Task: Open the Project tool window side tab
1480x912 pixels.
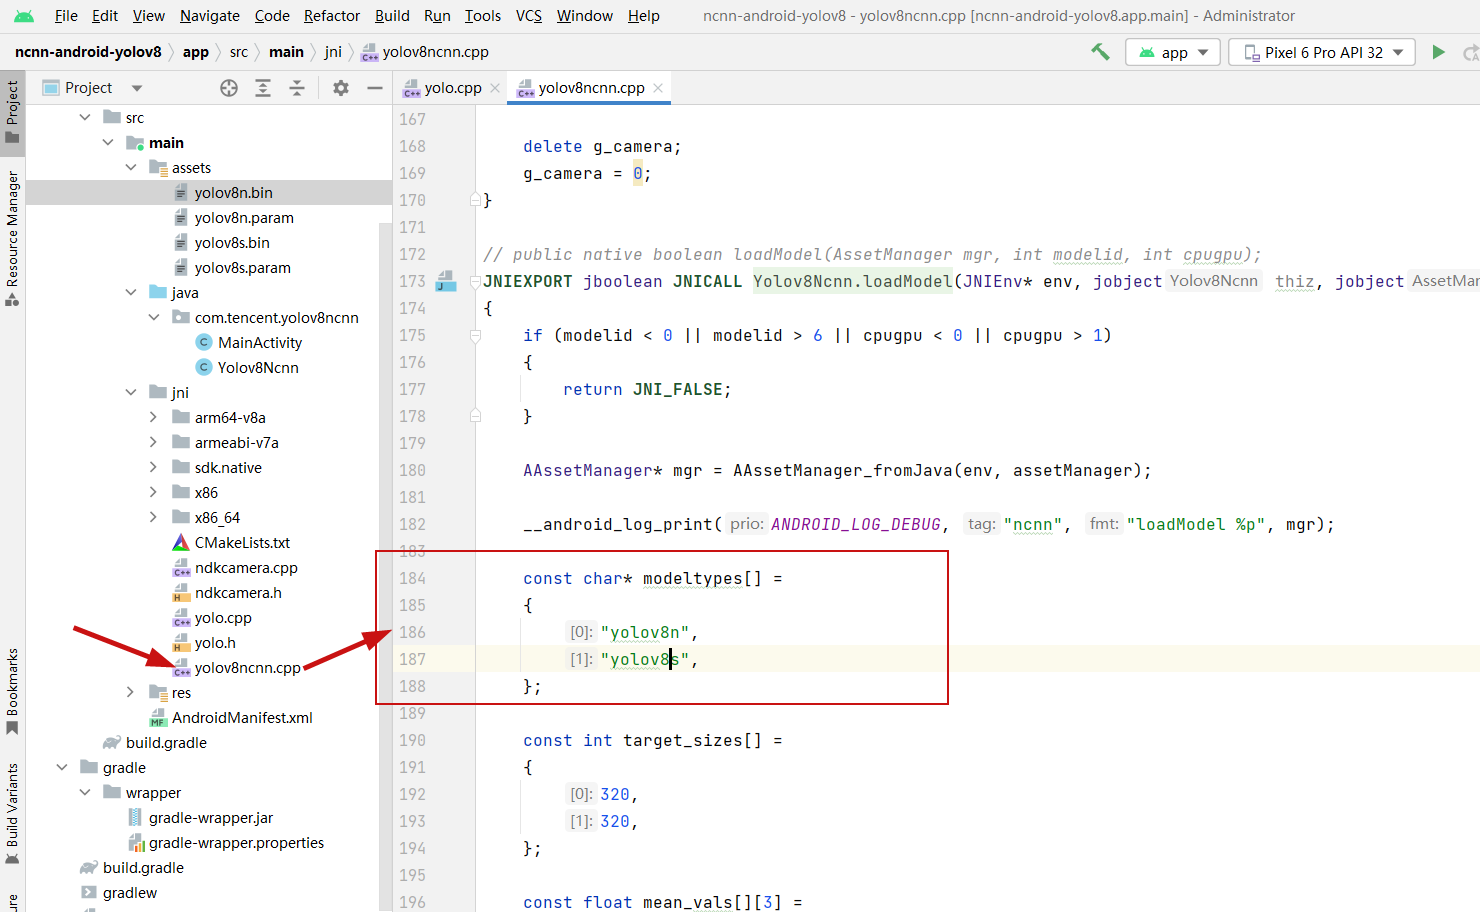Action: 12,112
